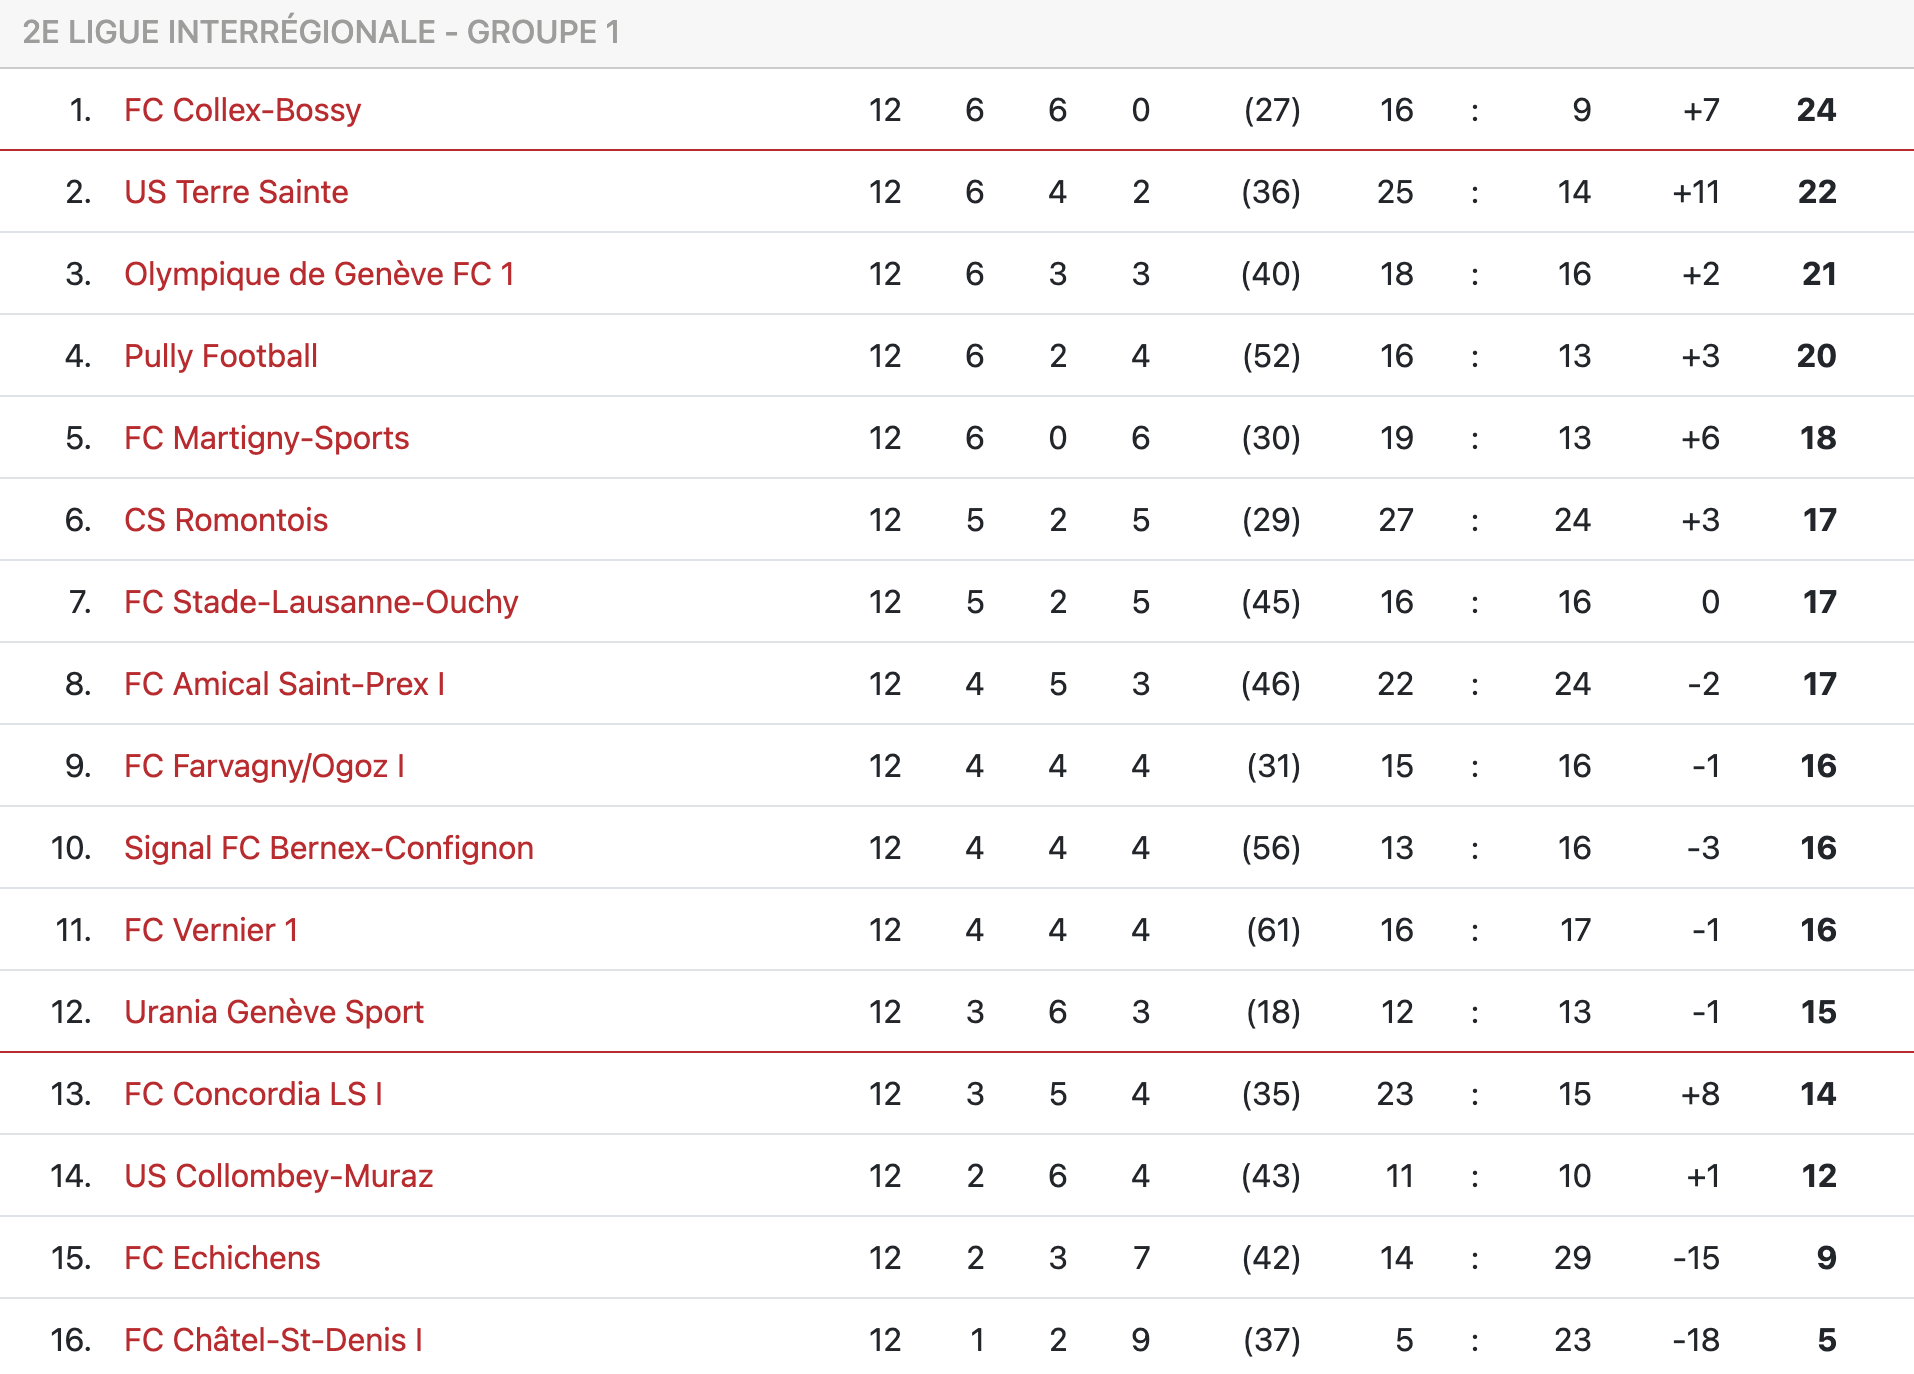
Task: Click Signal FC Bernex-Confignon team name
Action: 328,848
